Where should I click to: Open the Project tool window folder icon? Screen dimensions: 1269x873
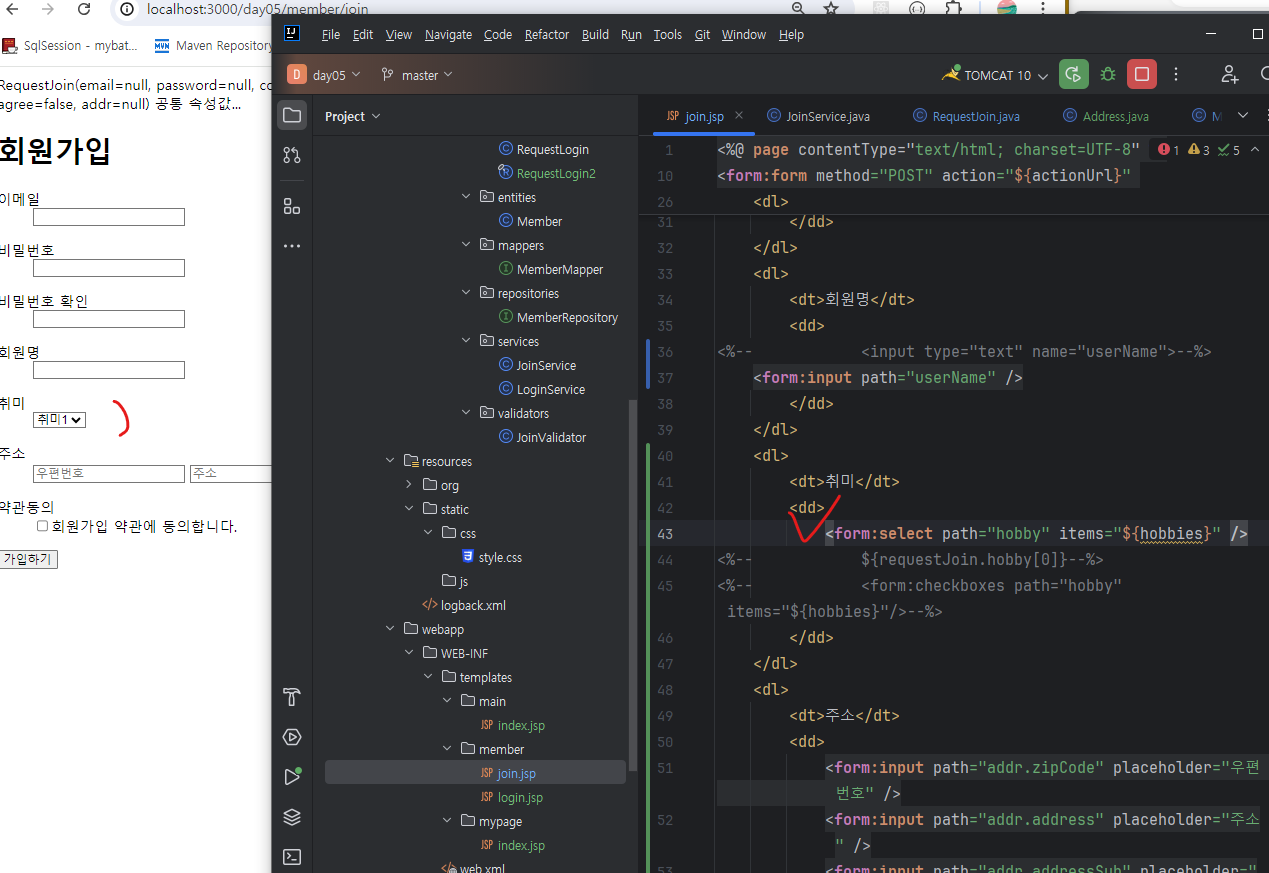tap(291, 116)
